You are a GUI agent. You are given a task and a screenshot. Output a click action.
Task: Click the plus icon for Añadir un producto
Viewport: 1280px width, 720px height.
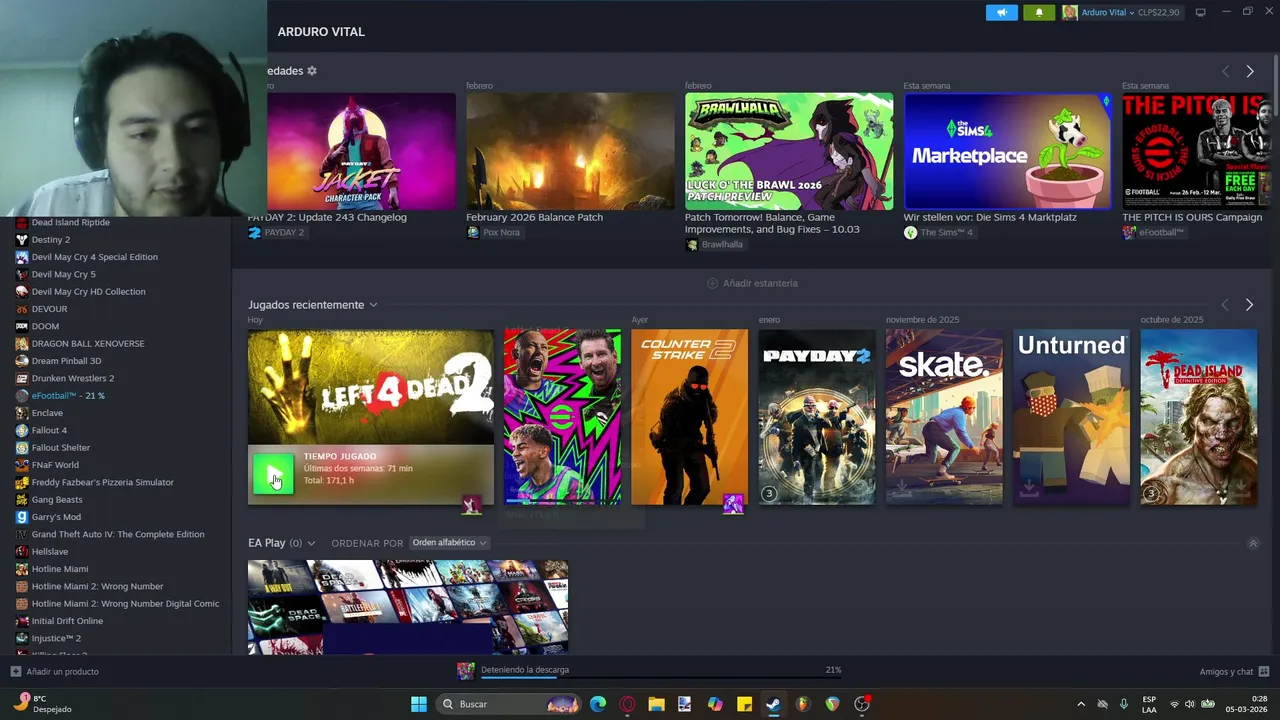coord(15,672)
